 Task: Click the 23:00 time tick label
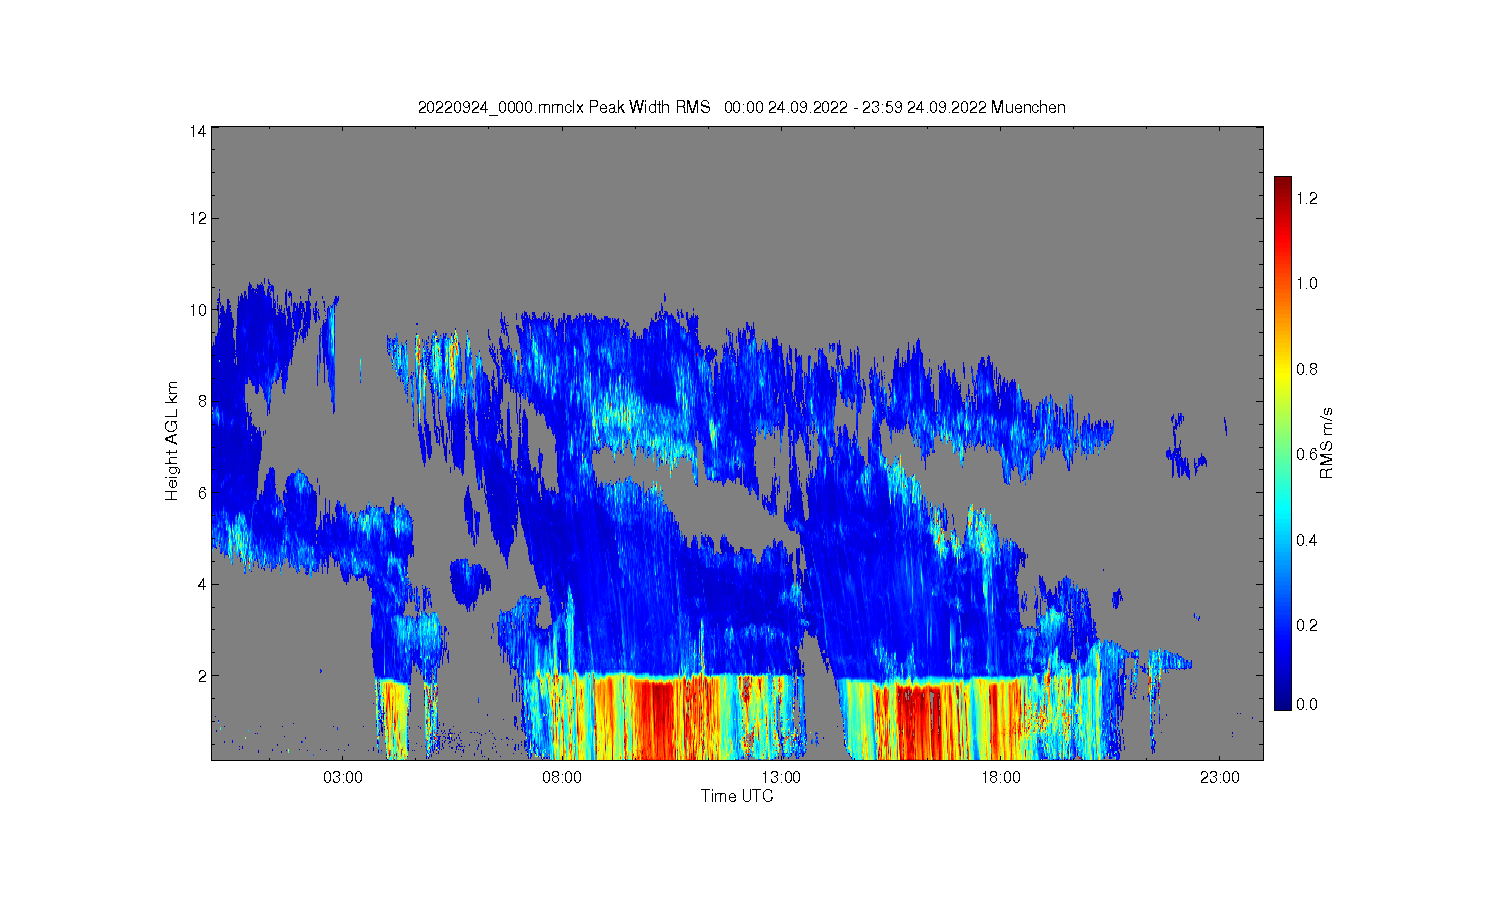1220,778
